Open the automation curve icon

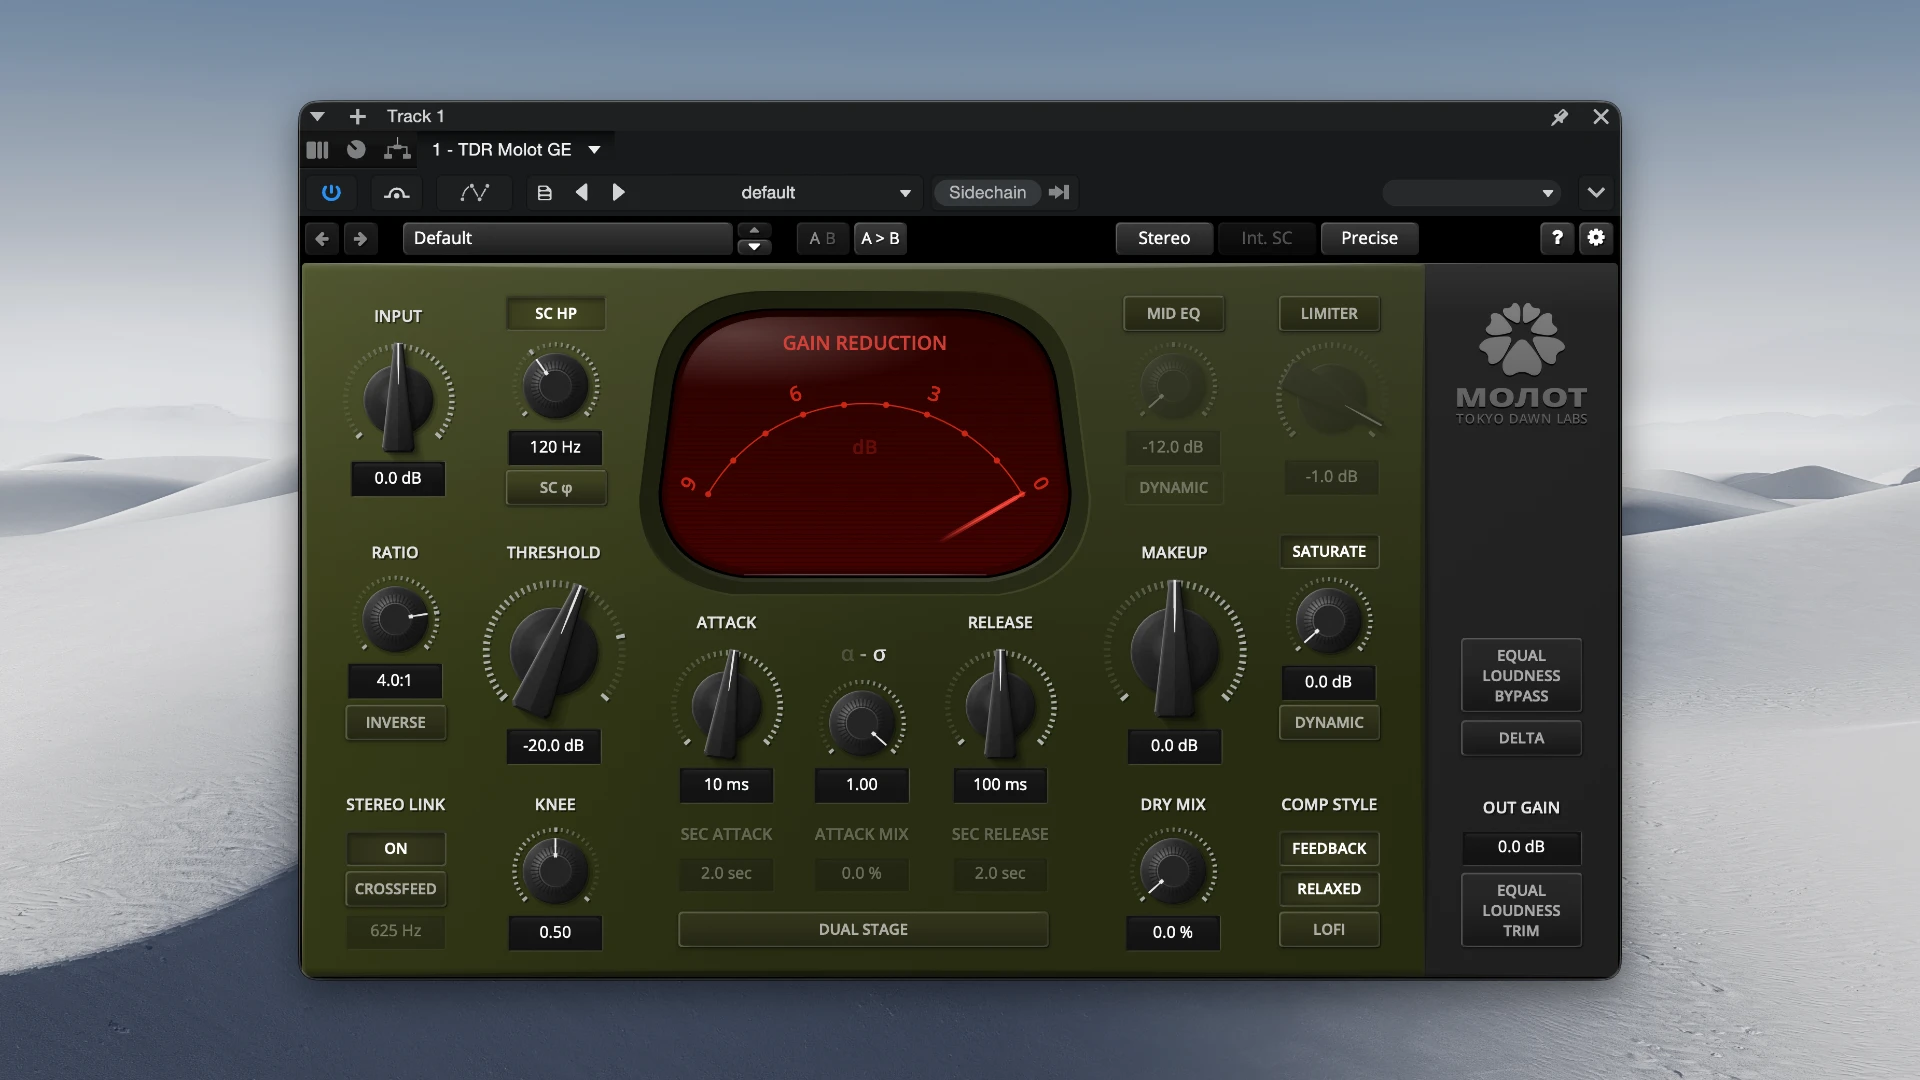tap(475, 192)
